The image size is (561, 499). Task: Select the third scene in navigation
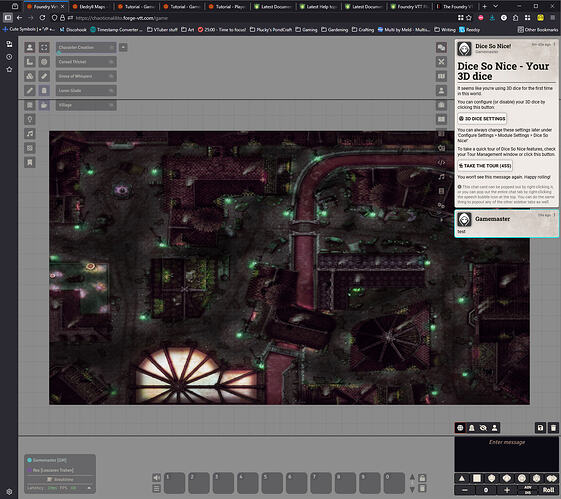(86, 76)
